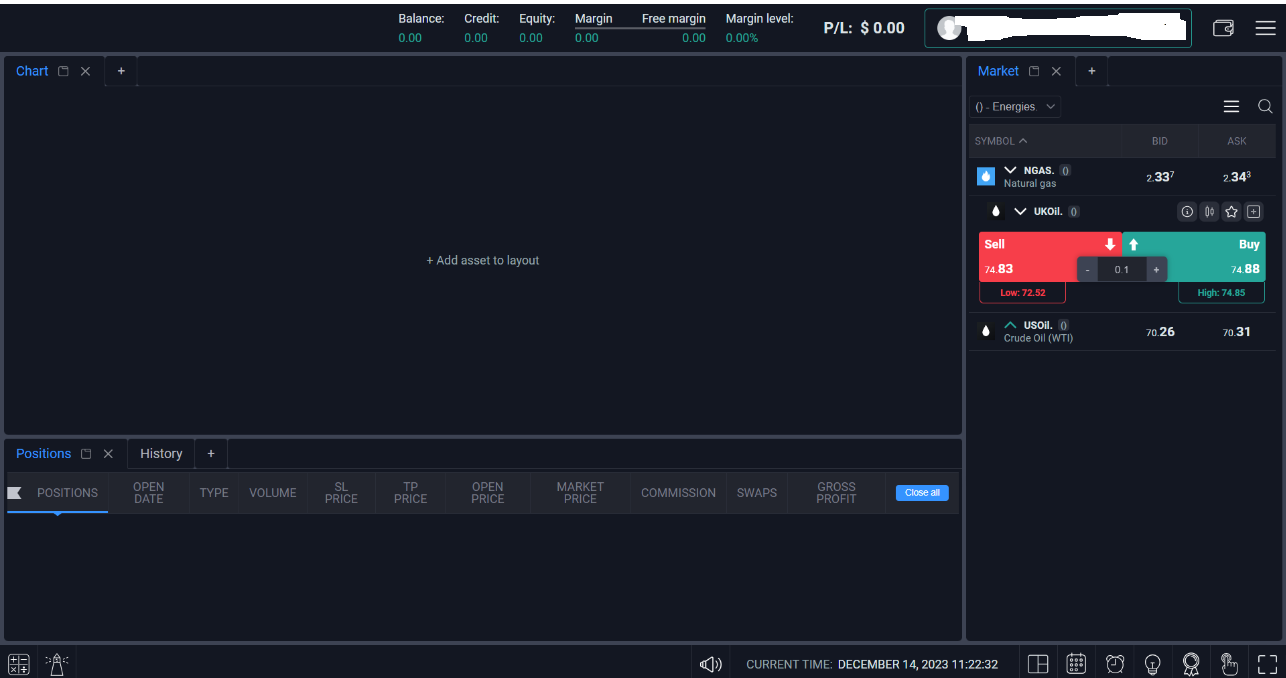Switch to the History tab

pyautogui.click(x=161, y=453)
